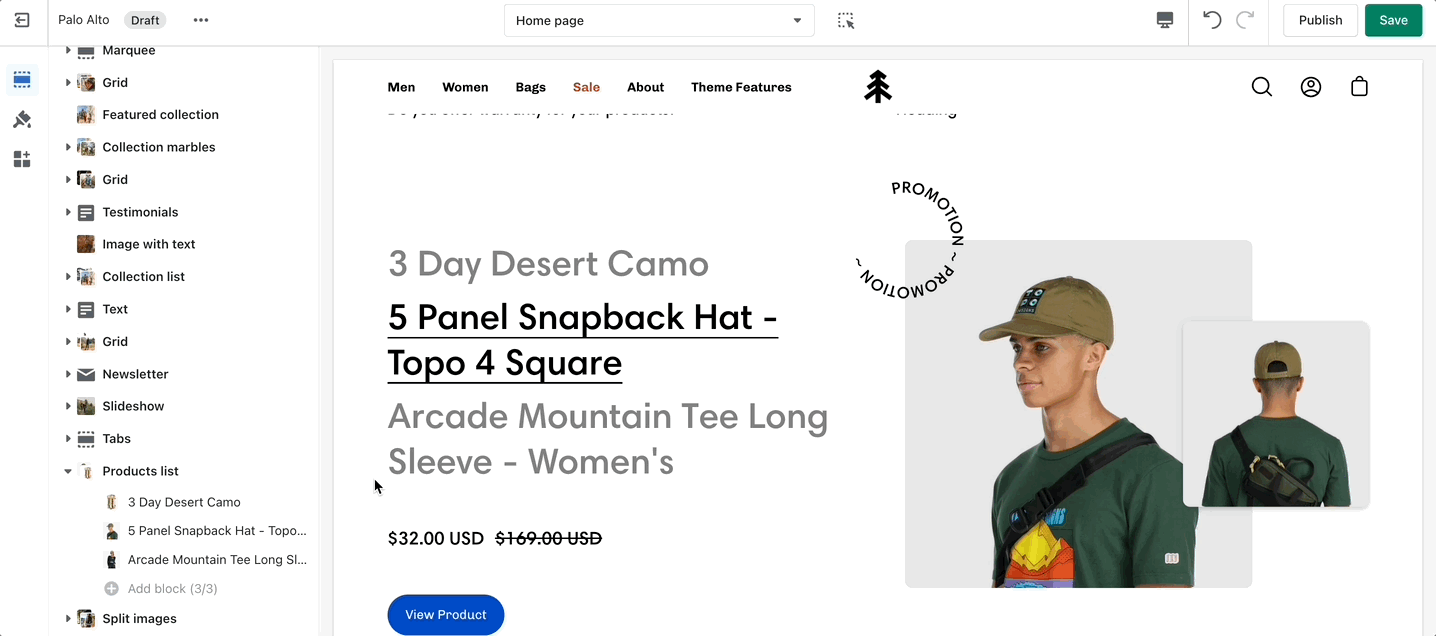
Task: Open the shopping bag cart icon
Action: [x=1359, y=87]
